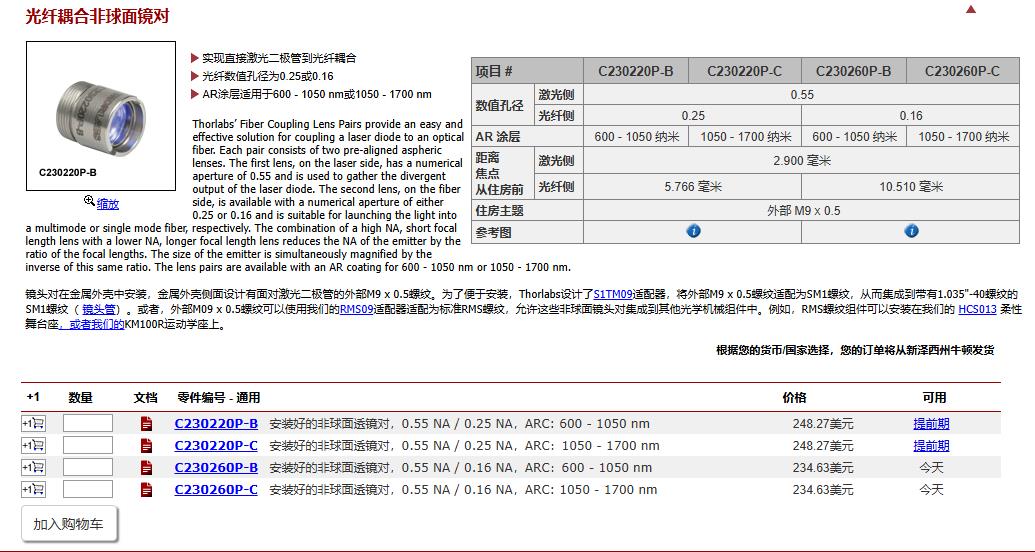
Task: Open the 镜头管 link
Action: point(99,309)
